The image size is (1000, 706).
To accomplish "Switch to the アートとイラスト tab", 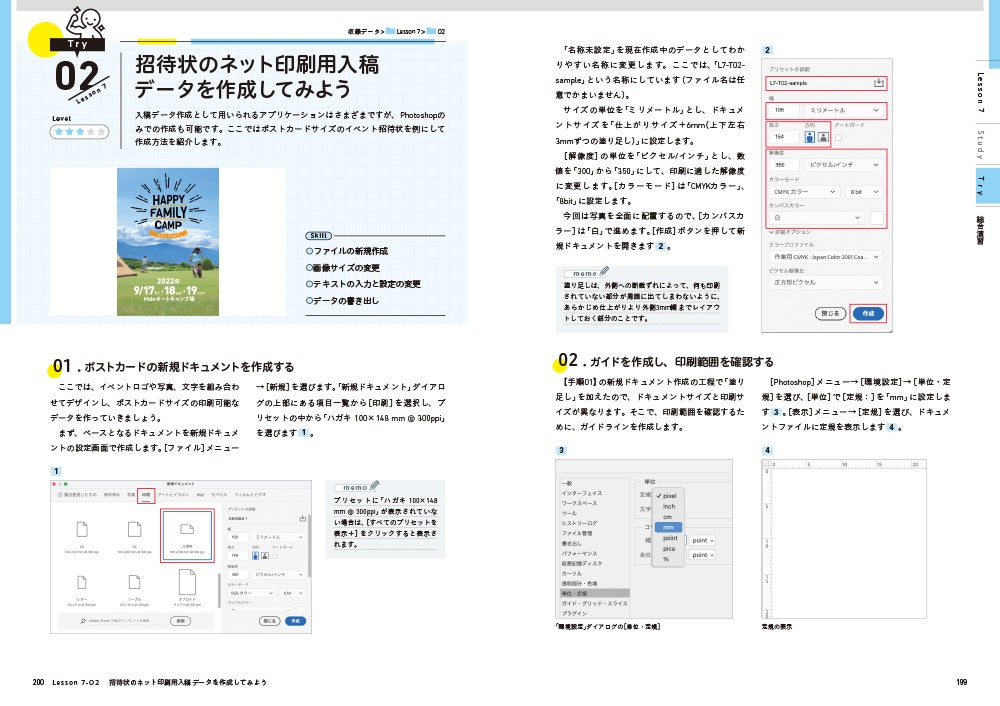I will [173, 494].
